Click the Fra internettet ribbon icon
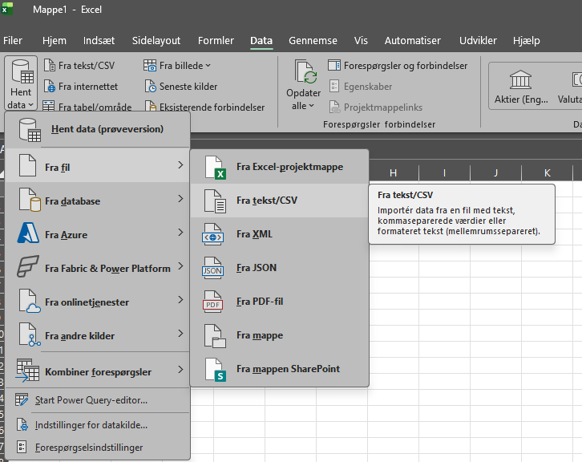 (50, 86)
